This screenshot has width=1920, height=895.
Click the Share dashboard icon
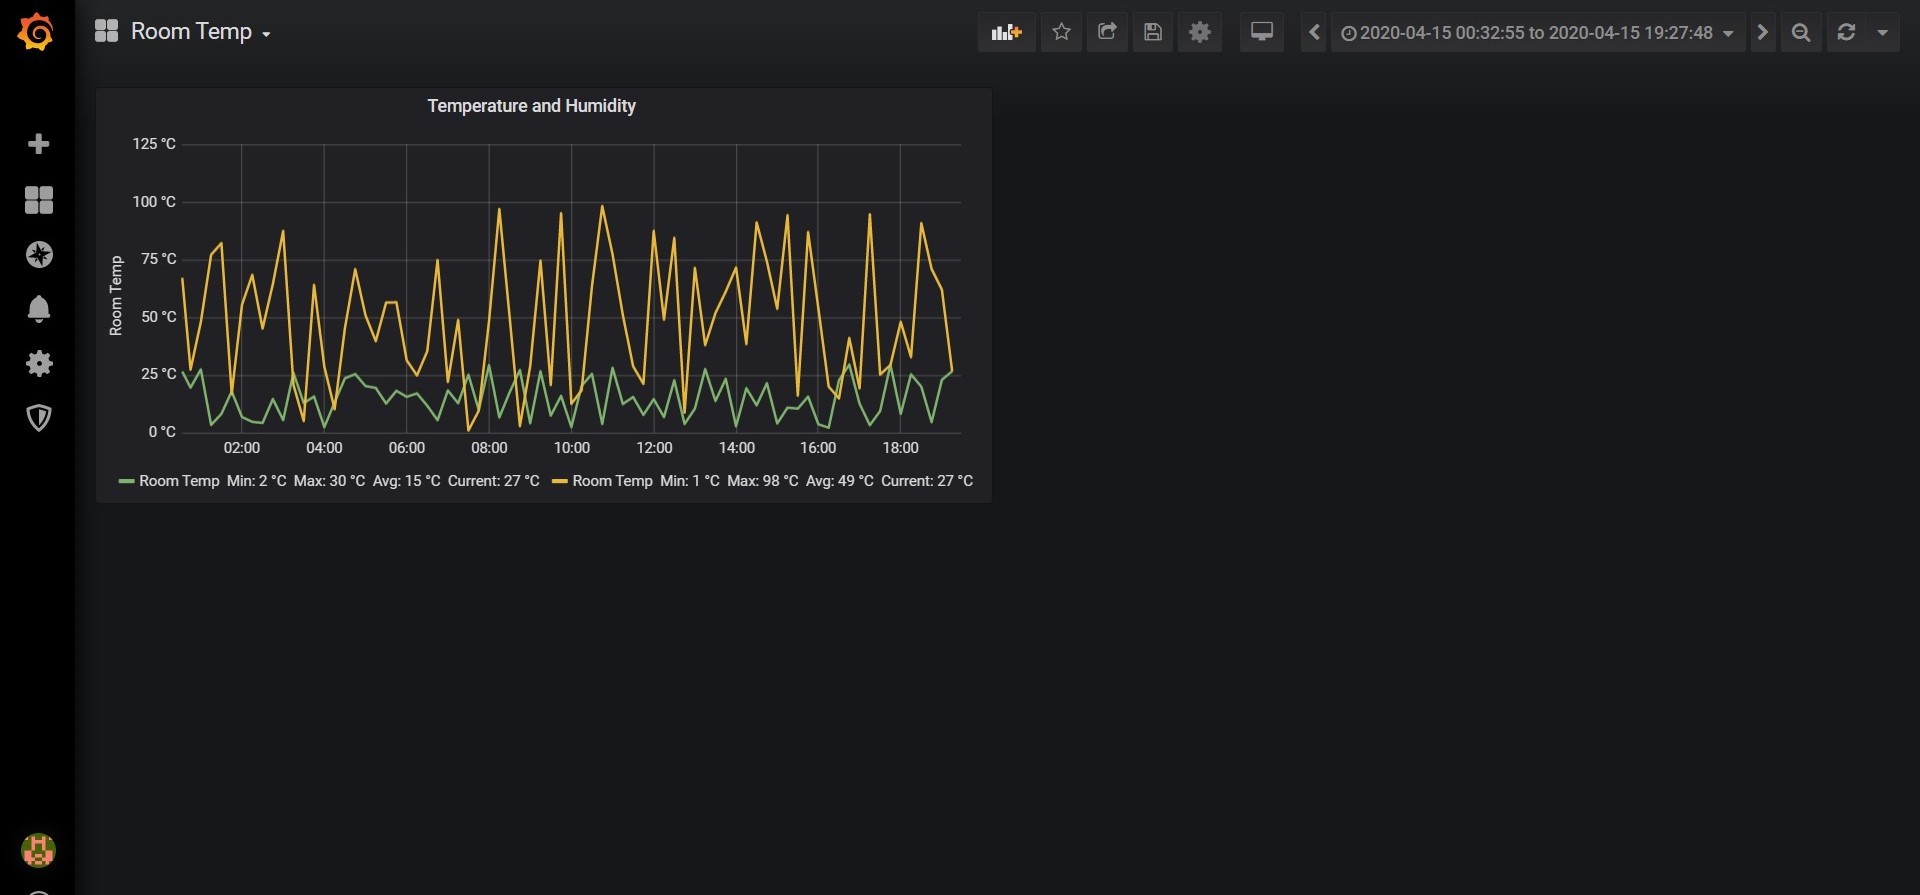click(1107, 32)
